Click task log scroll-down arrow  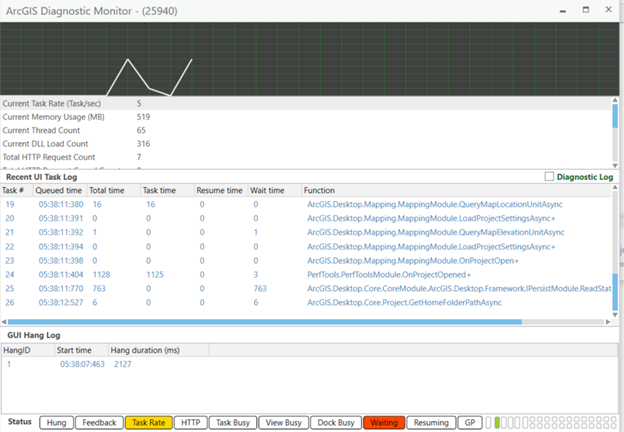coord(615,315)
